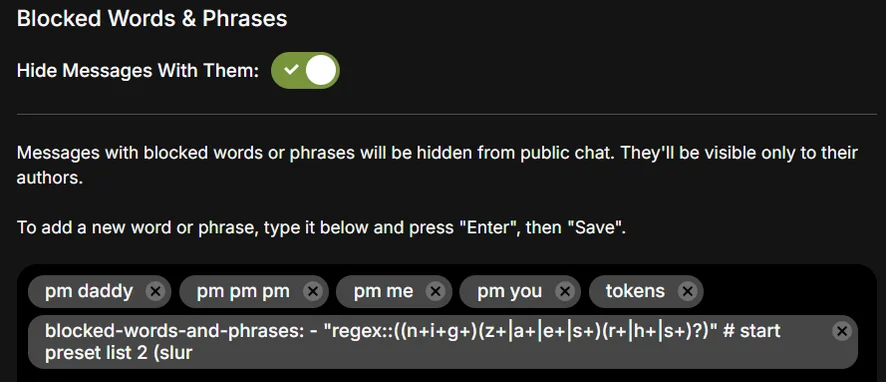This screenshot has height=382, width=886.
Task: Delete the "pm you" blocked phrase
Action: click(x=564, y=292)
